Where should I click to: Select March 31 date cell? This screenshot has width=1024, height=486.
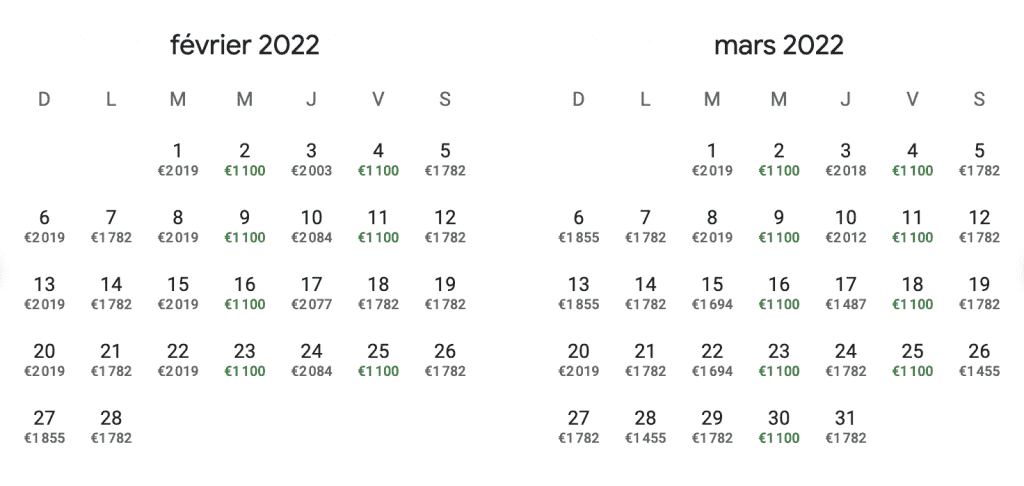(x=846, y=427)
